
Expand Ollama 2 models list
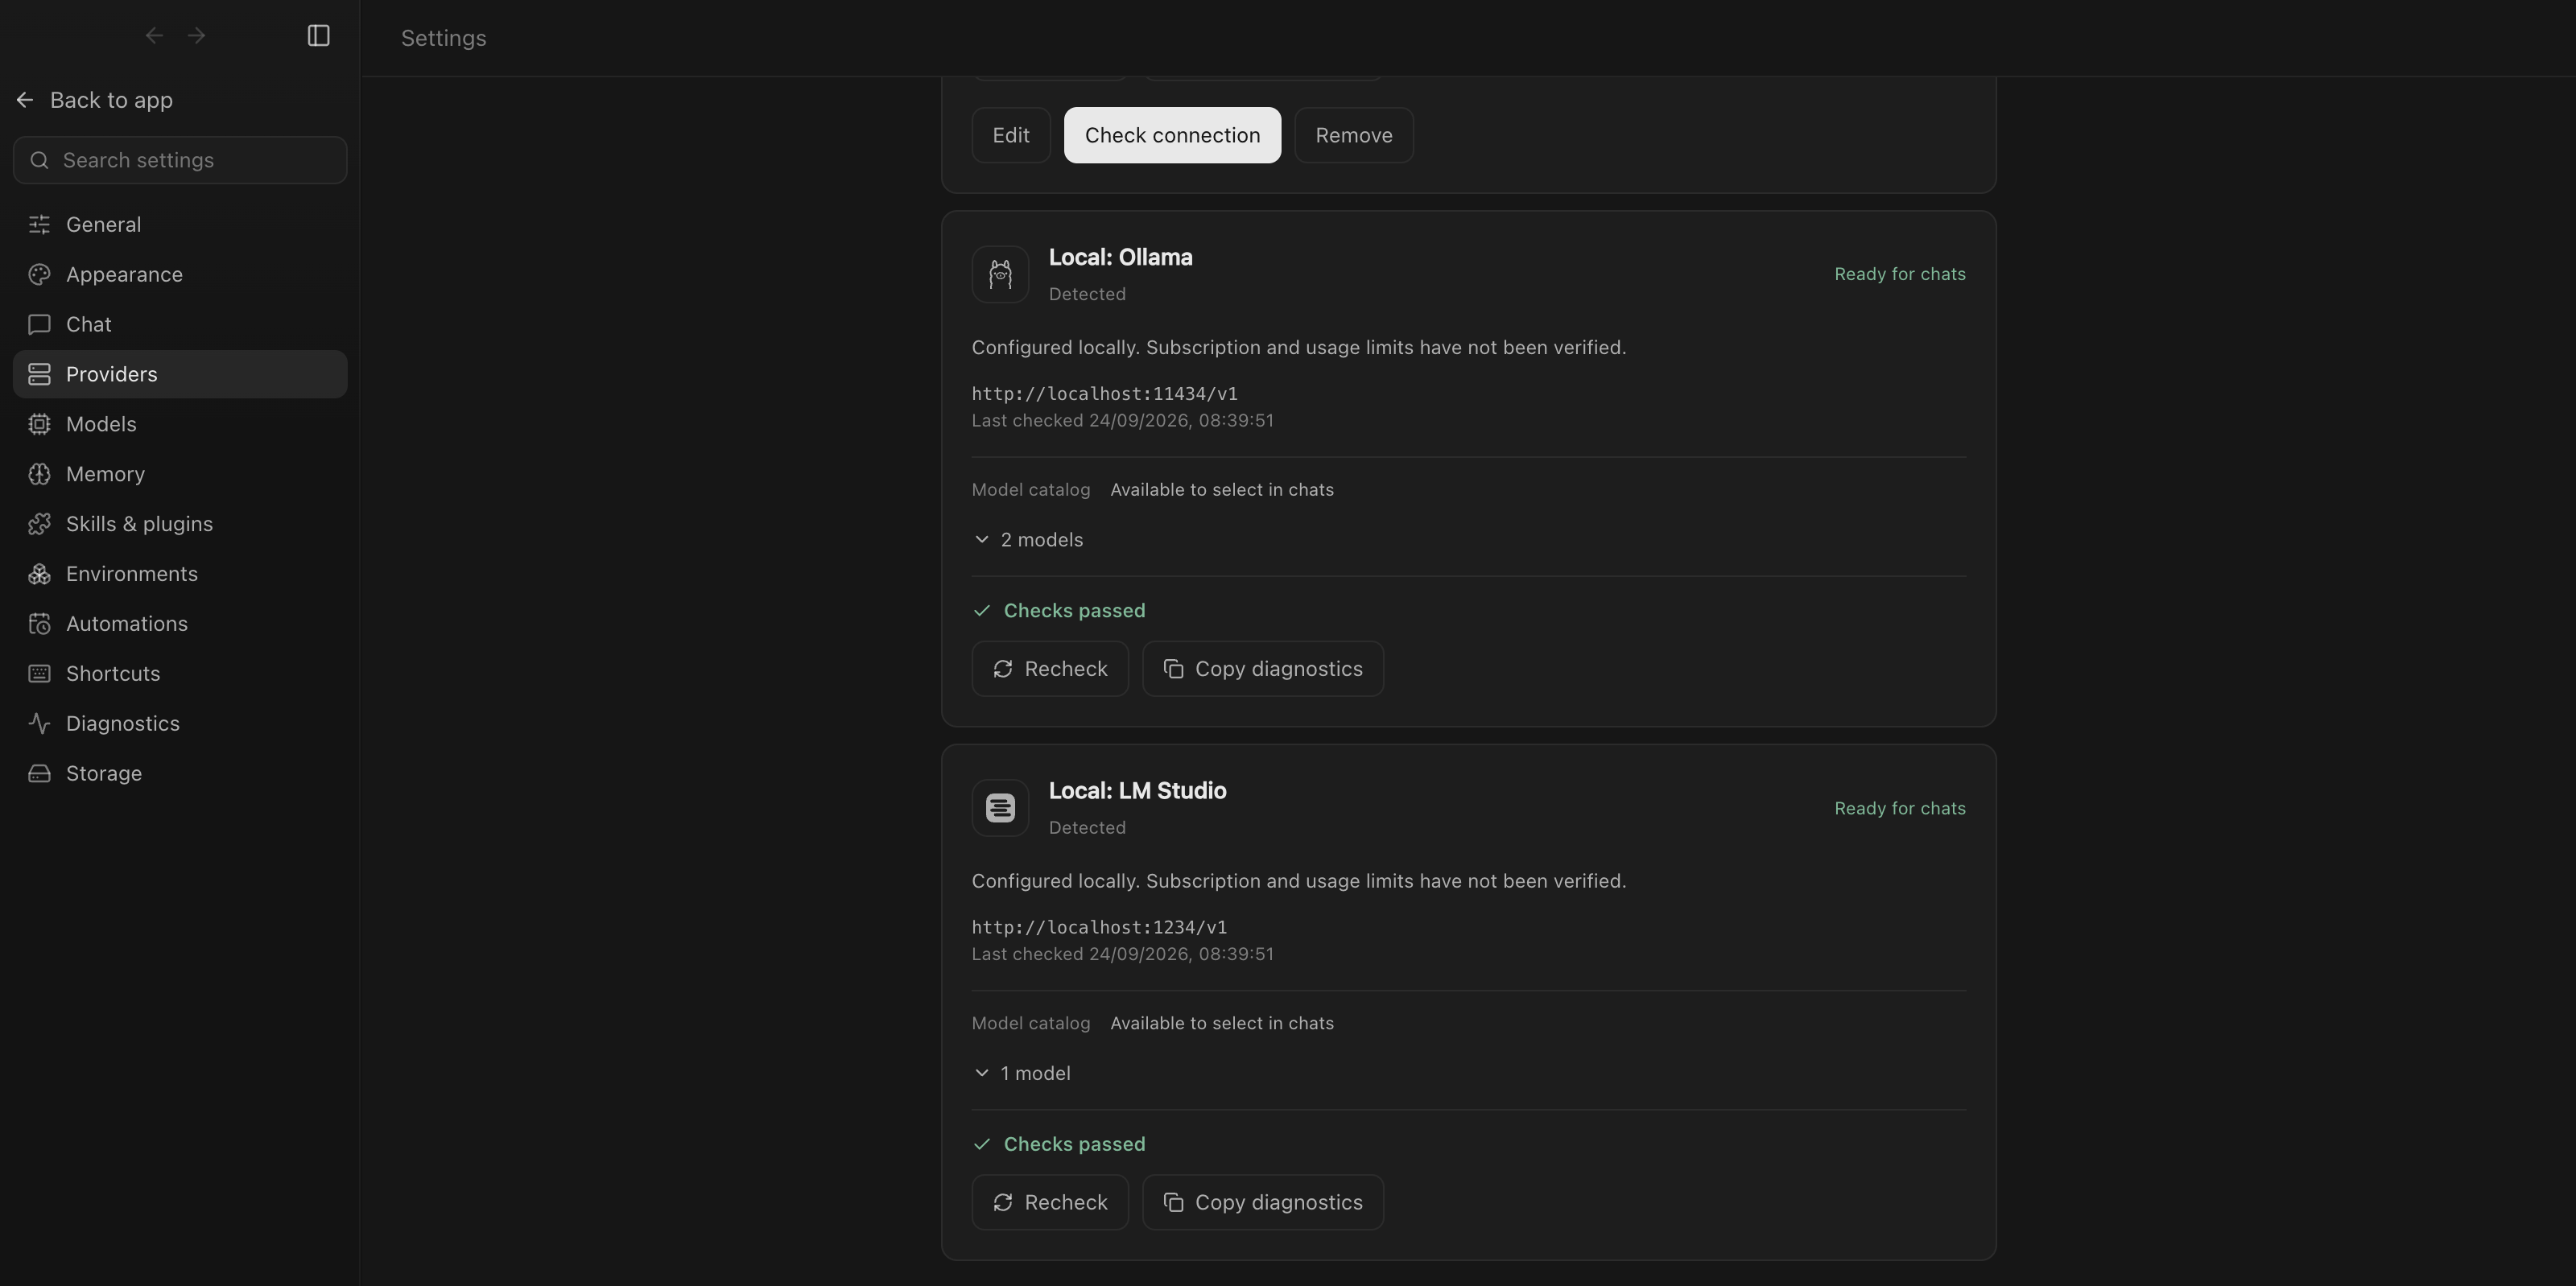pyautogui.click(x=1028, y=540)
